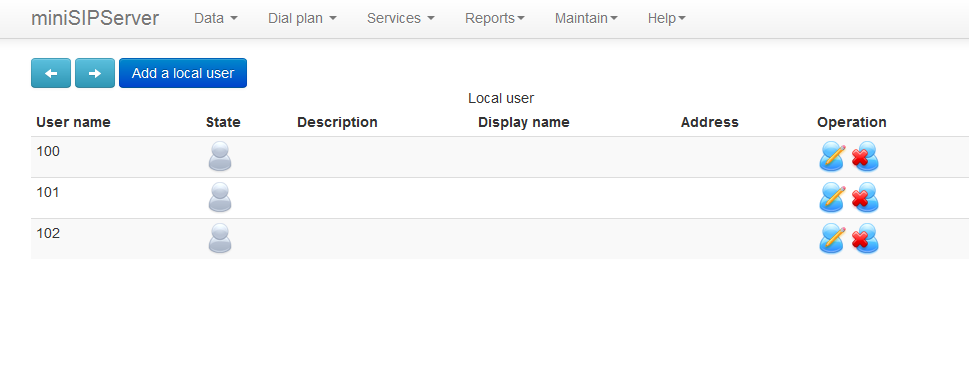Delete local user 101
This screenshot has width=969, height=377.
(x=865, y=197)
